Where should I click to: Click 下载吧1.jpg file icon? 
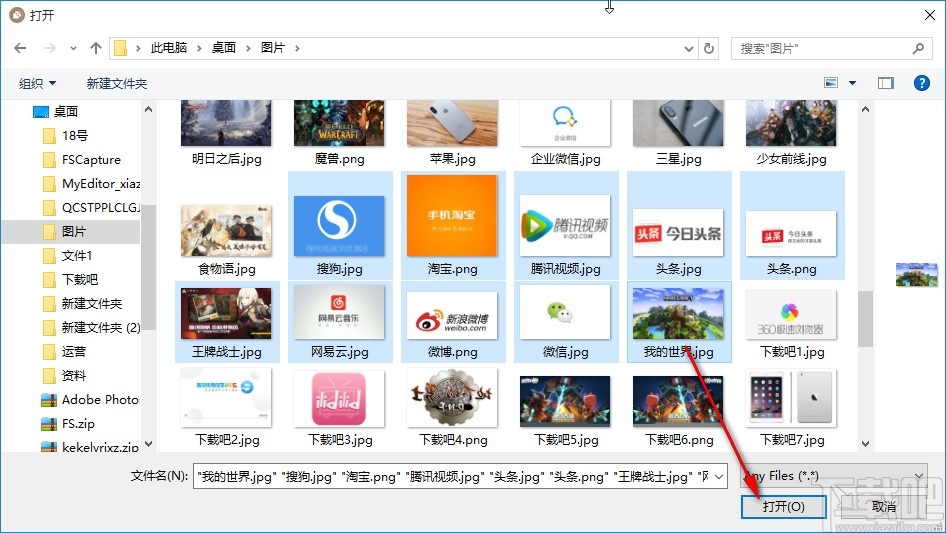point(791,314)
